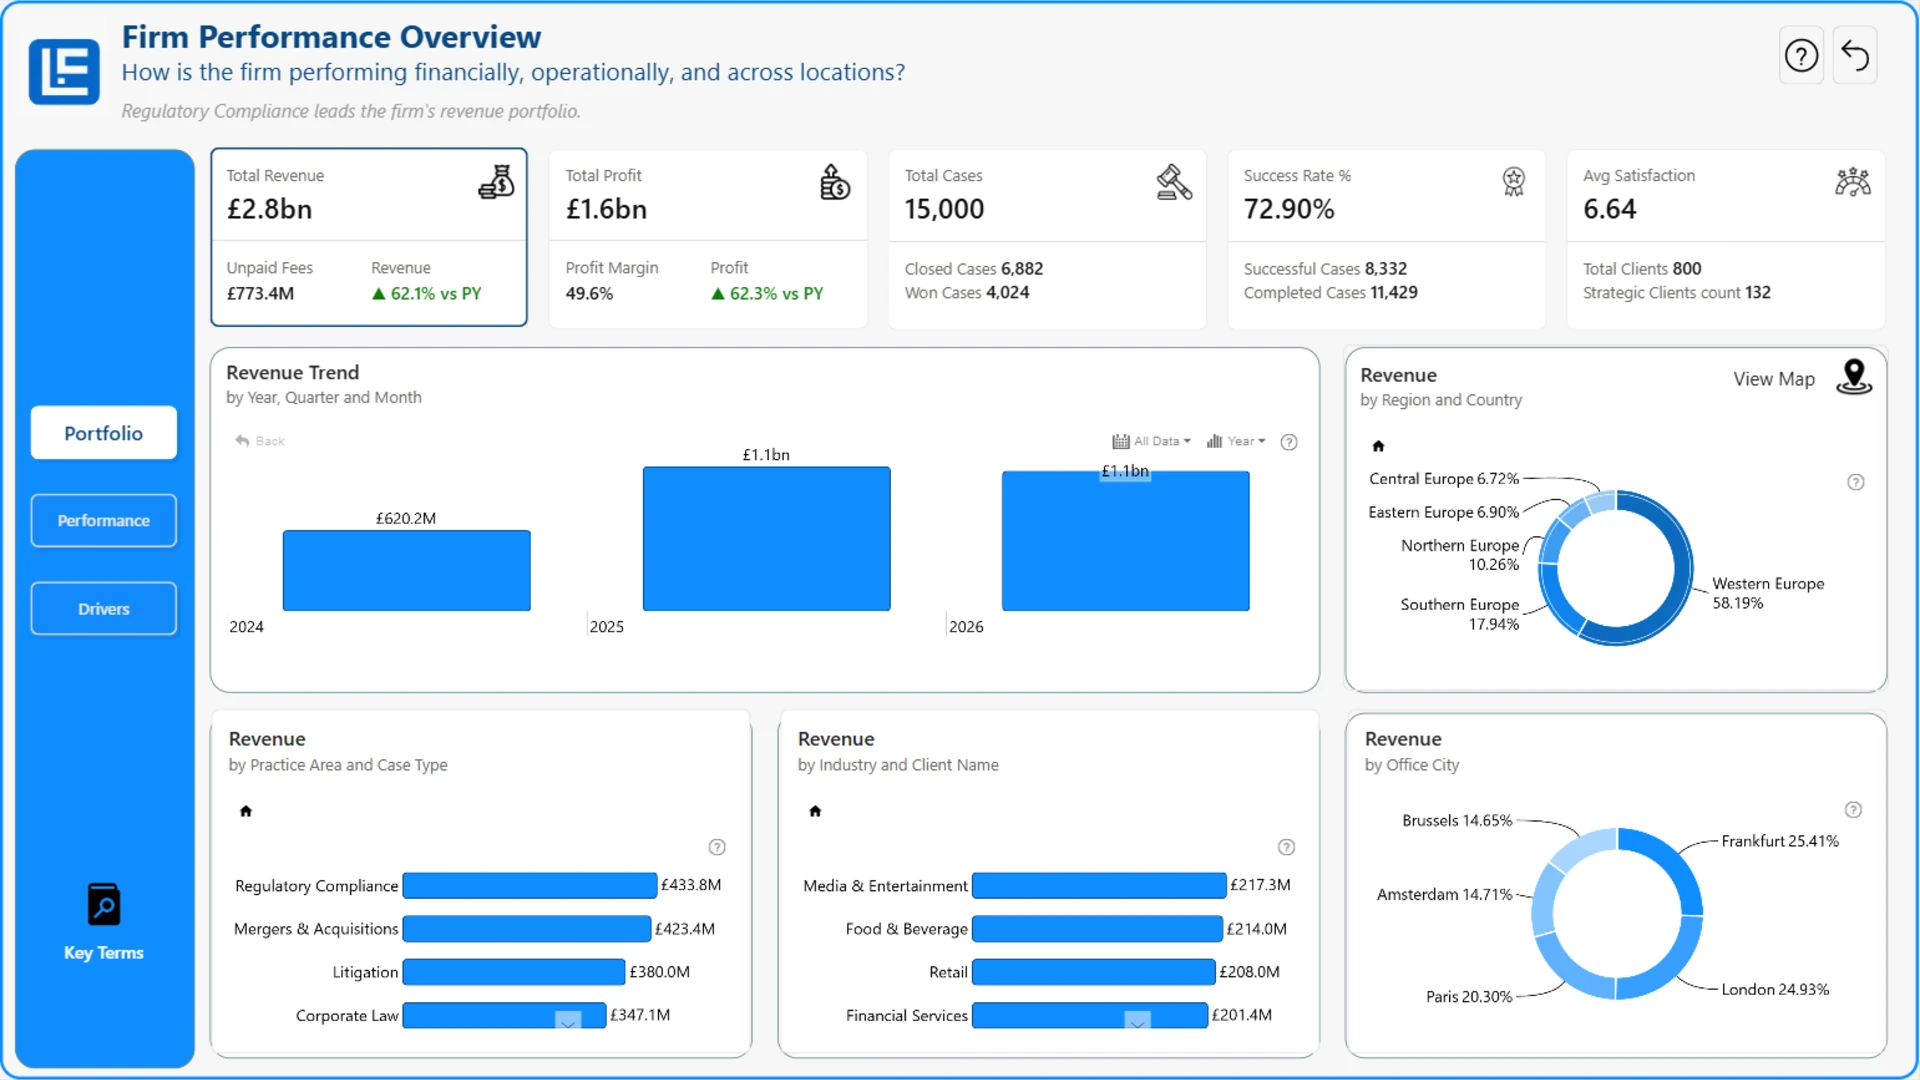This screenshot has width=1920, height=1080.
Task: Click the map pin icon beside View Map
Action: [1854, 377]
